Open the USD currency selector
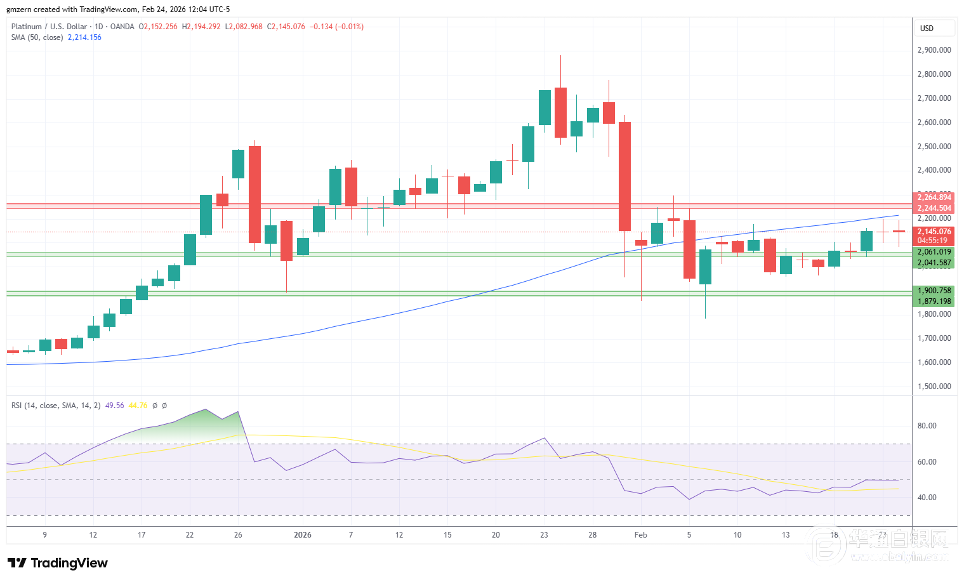964x582 pixels. pos(926,27)
